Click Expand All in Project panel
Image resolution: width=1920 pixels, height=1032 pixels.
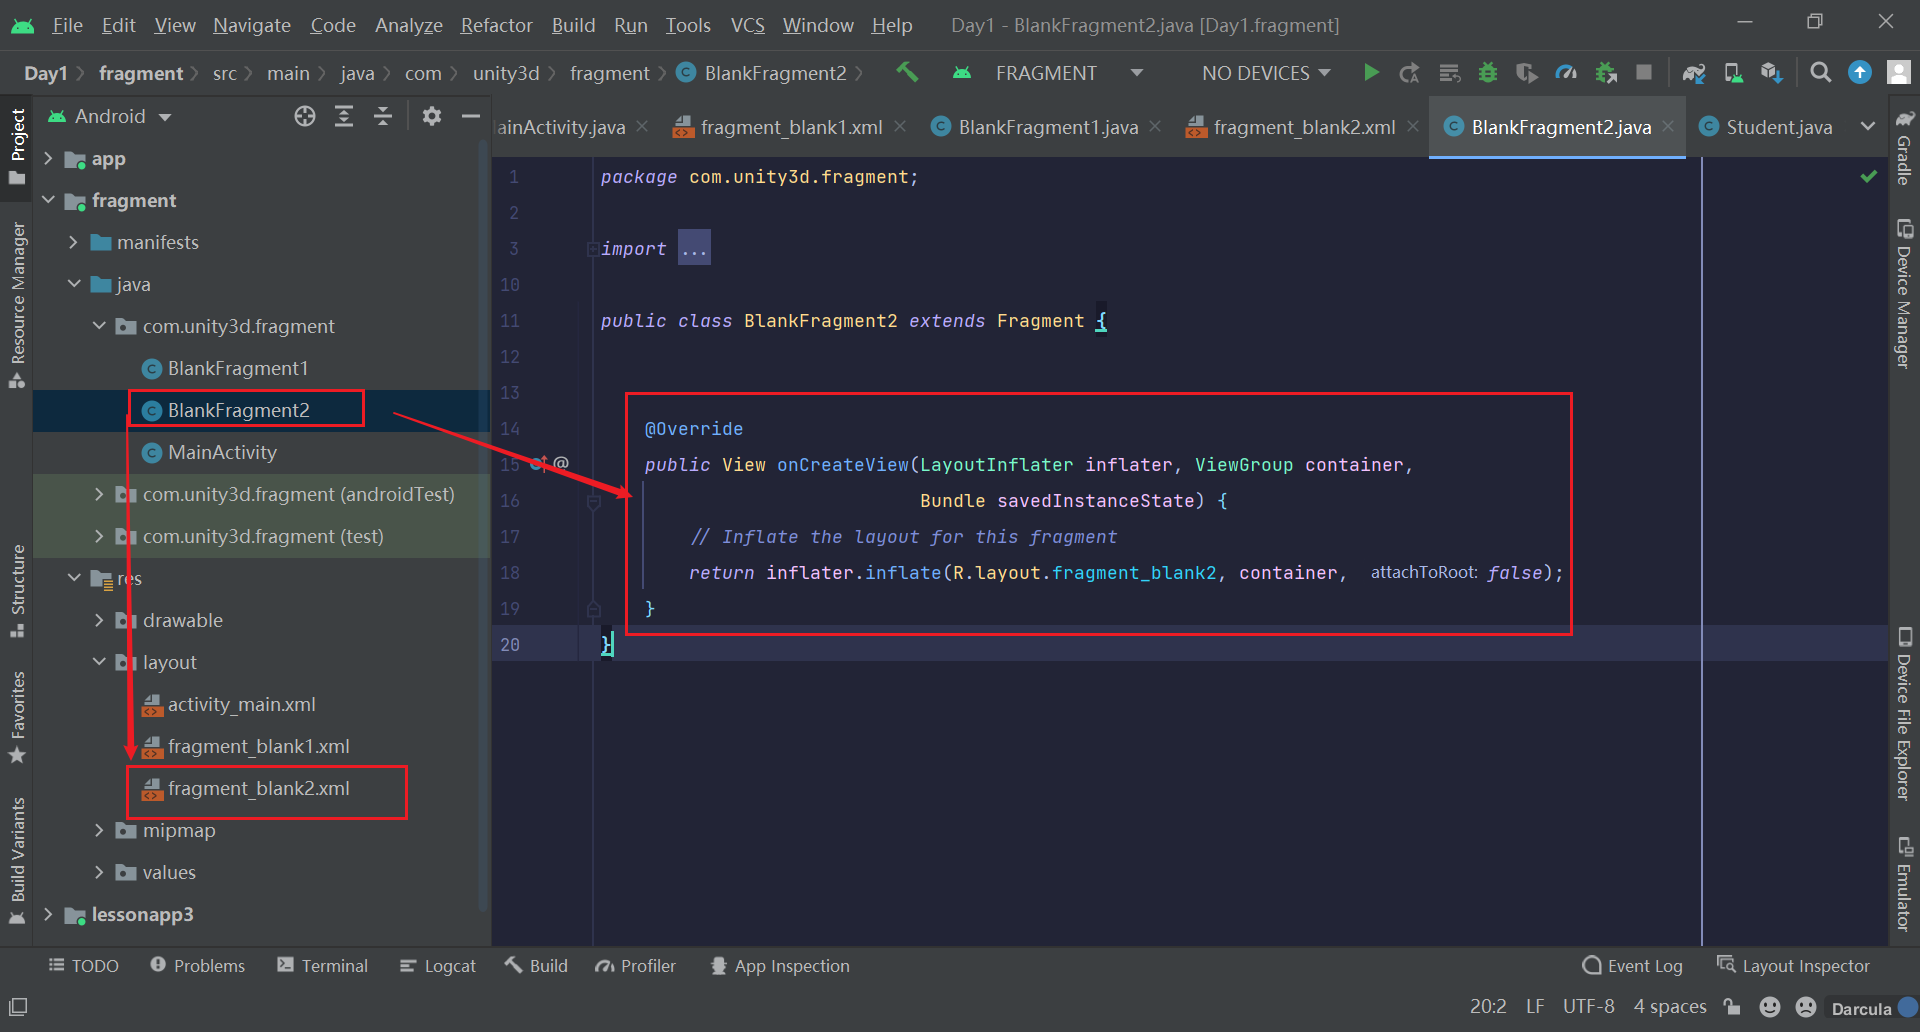[x=344, y=116]
